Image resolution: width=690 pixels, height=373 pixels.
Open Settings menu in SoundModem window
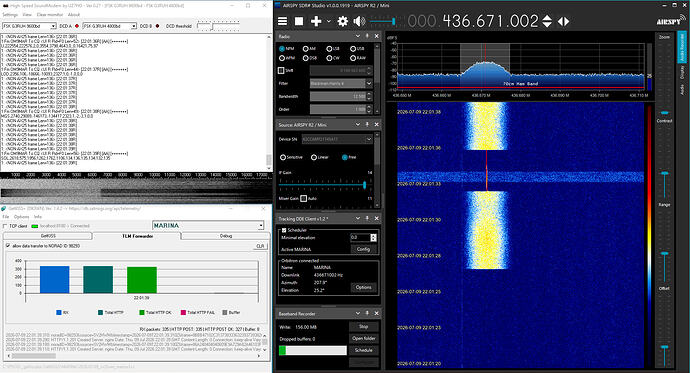10,15
